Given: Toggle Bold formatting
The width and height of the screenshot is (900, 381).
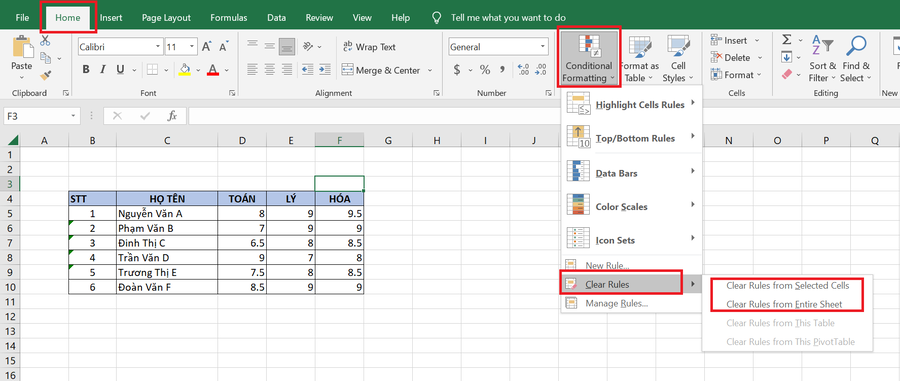Looking at the screenshot, I should [86, 70].
